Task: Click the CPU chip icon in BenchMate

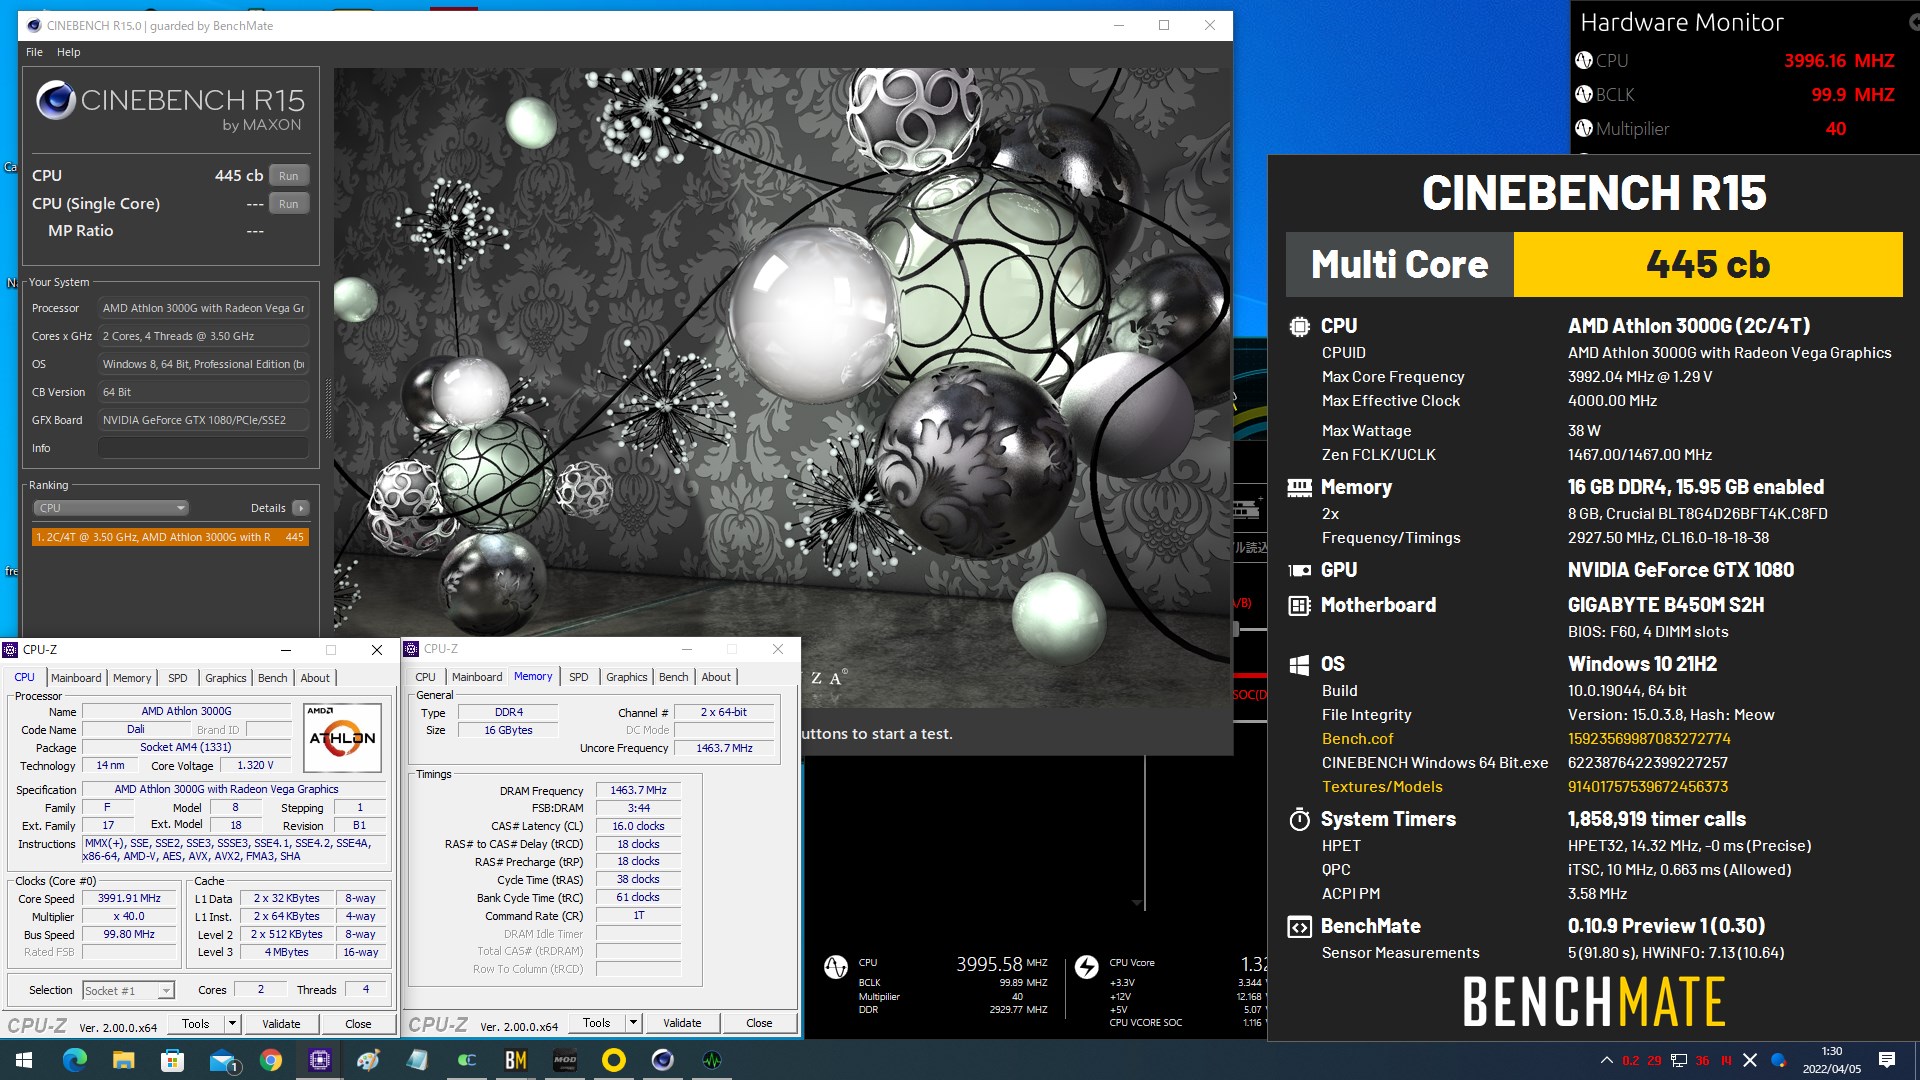Action: point(1299,326)
